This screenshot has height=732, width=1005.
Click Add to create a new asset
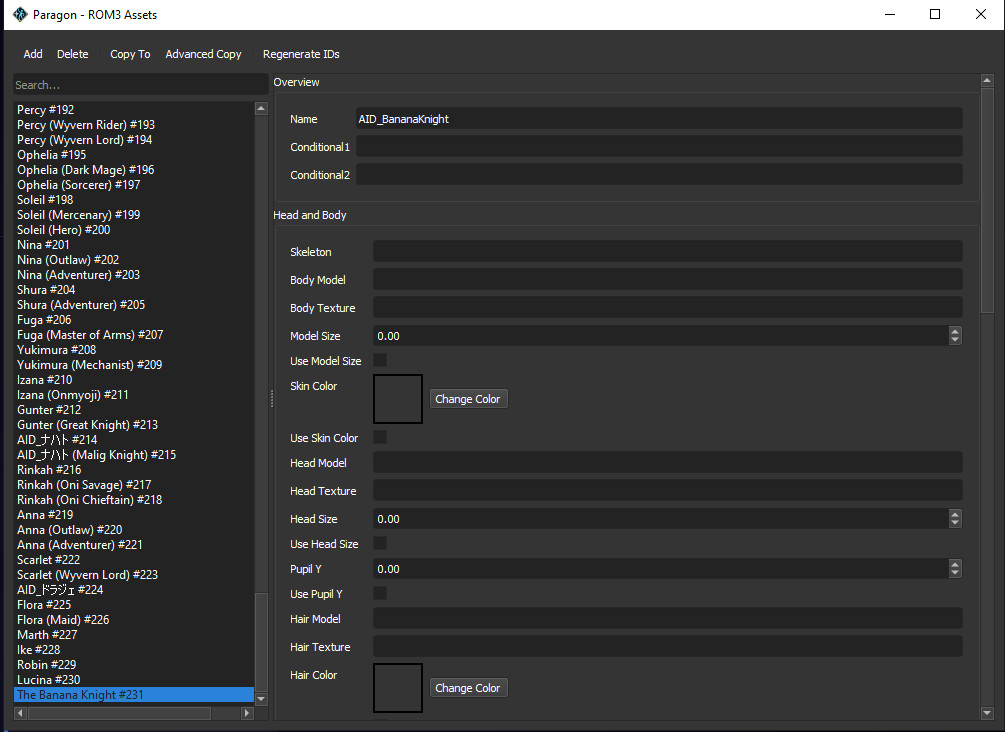pyautogui.click(x=32, y=54)
